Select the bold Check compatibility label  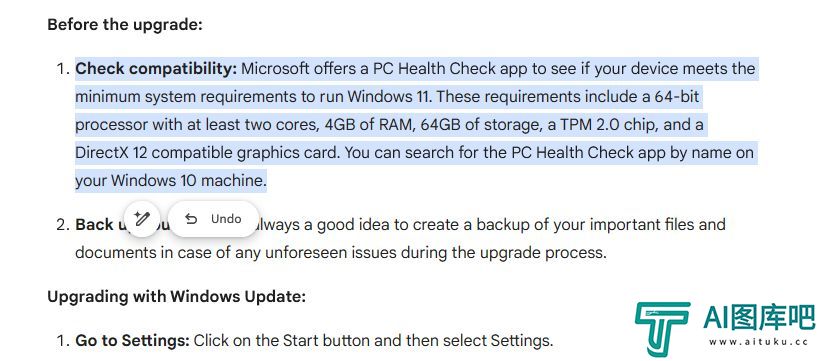[x=156, y=69]
